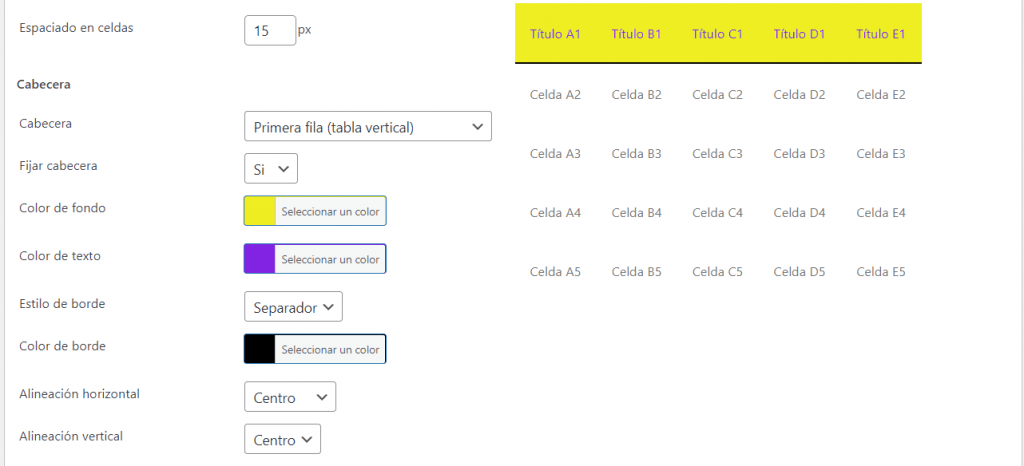Select table cell Celda D3
The width and height of the screenshot is (1024, 466).
[x=799, y=154]
